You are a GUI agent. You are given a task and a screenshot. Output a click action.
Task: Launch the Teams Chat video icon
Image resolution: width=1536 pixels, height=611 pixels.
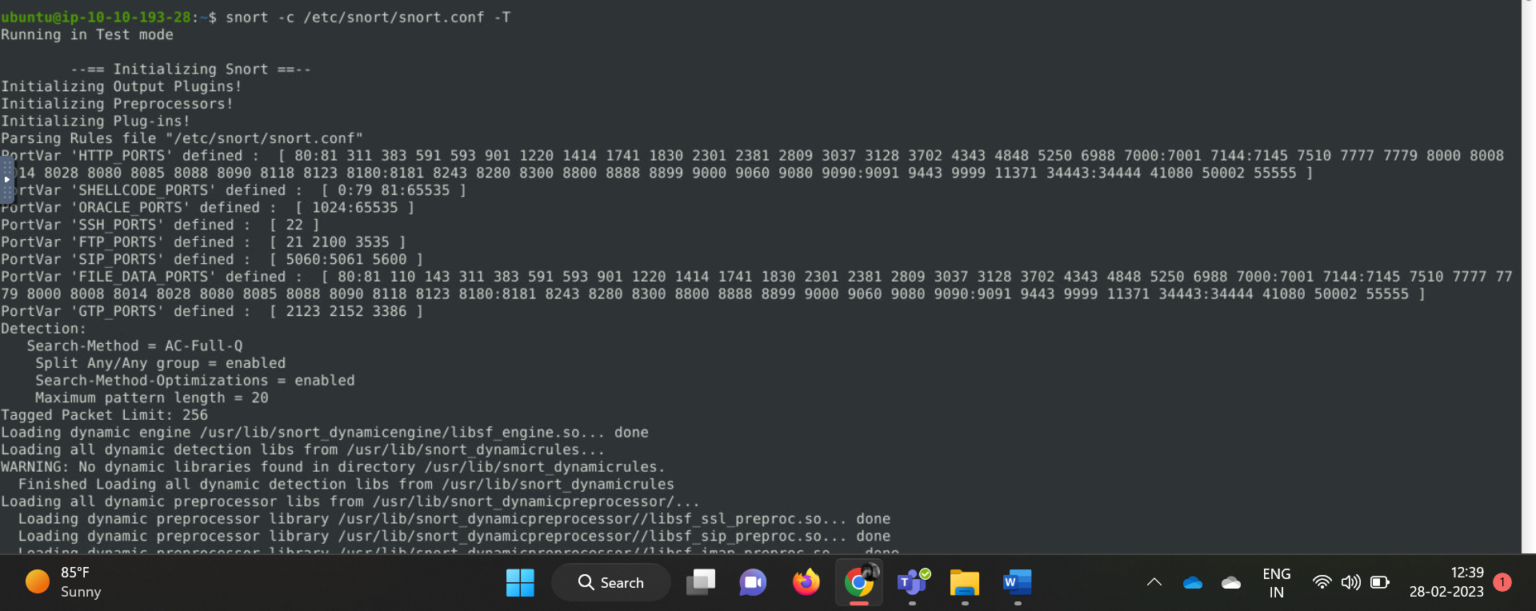click(x=752, y=582)
